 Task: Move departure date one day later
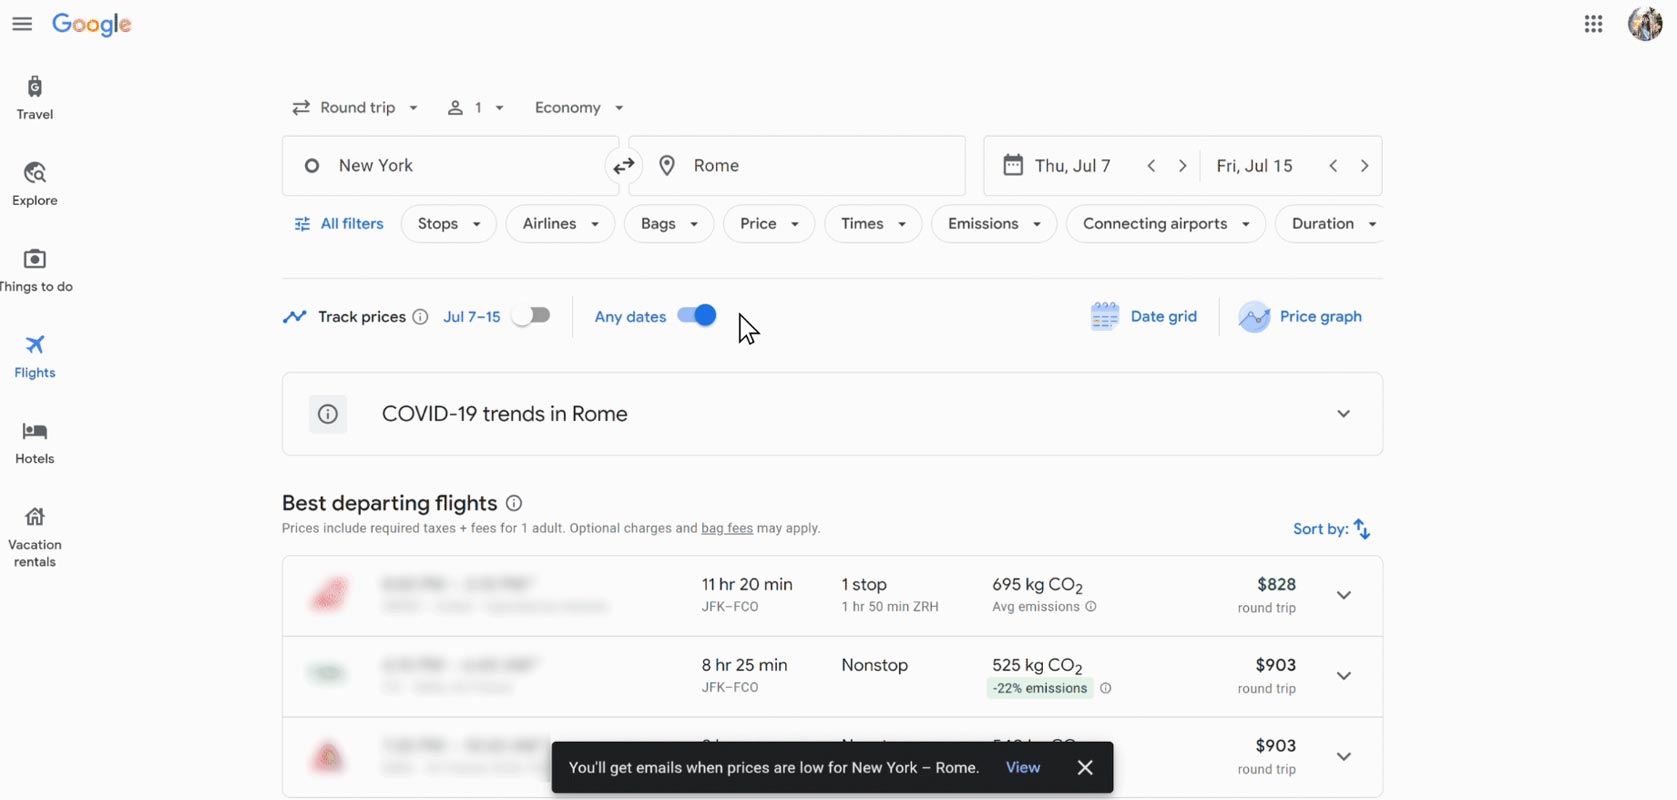pyautogui.click(x=1183, y=166)
